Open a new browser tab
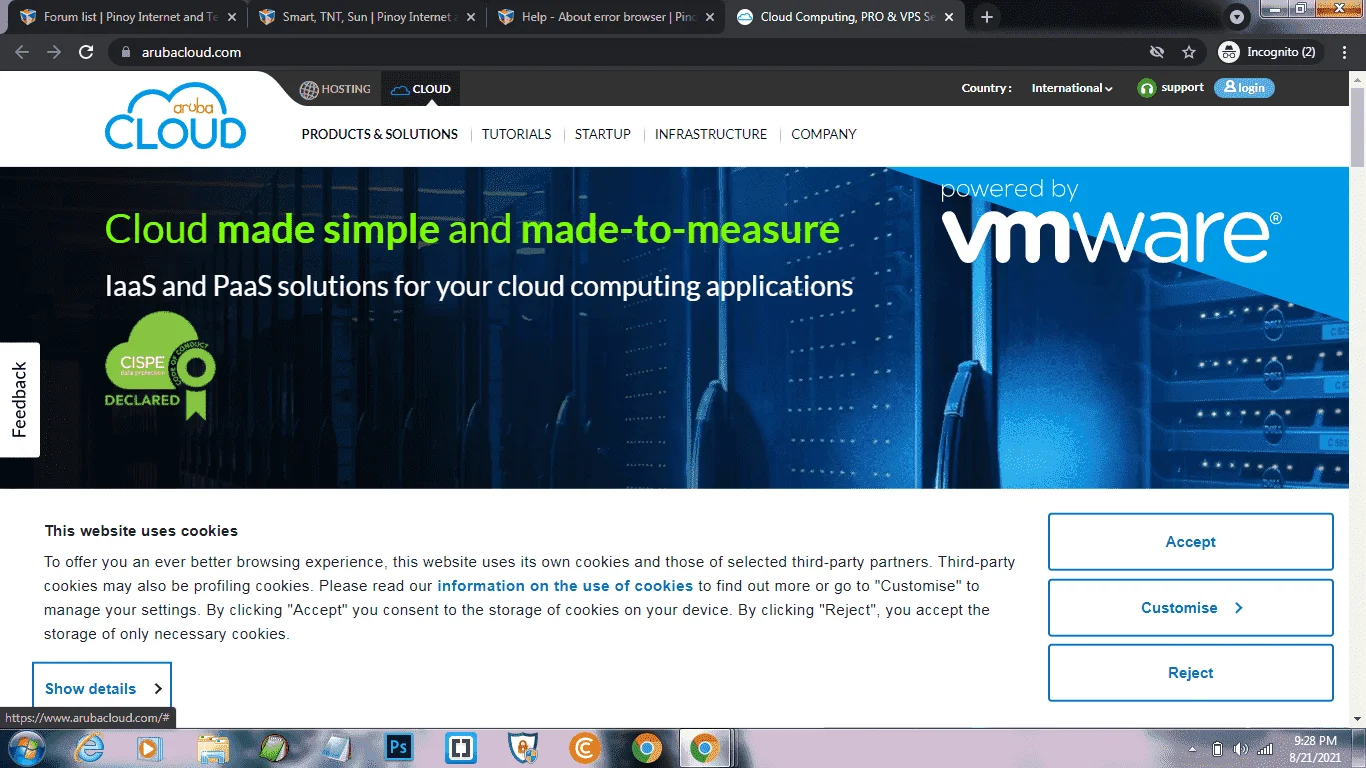1366x768 pixels. tap(987, 17)
